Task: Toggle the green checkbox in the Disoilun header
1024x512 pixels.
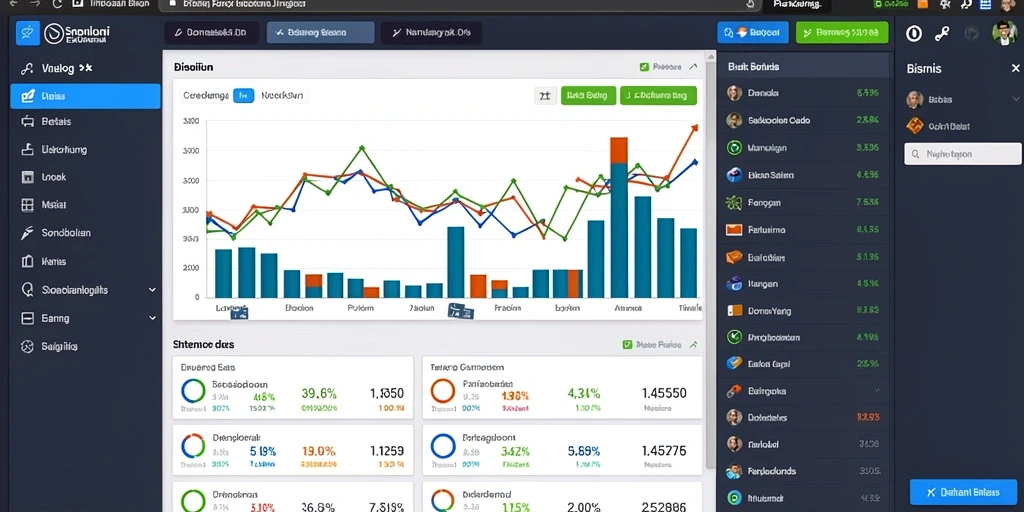Action: coord(645,67)
